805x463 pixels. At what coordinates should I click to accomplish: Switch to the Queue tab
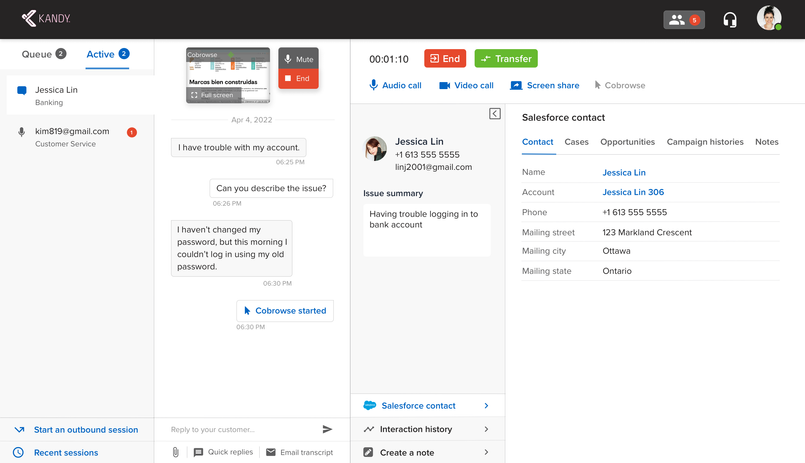pyautogui.click(x=44, y=54)
